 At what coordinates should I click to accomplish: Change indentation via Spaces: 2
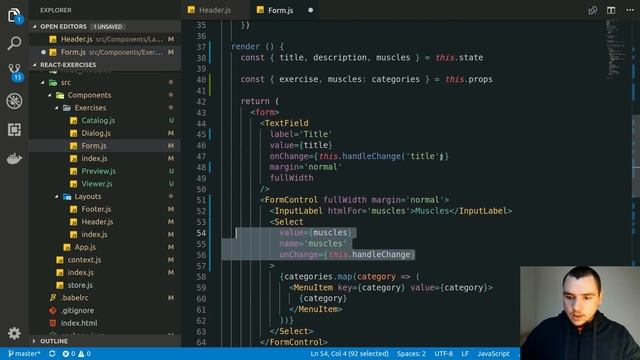point(411,353)
